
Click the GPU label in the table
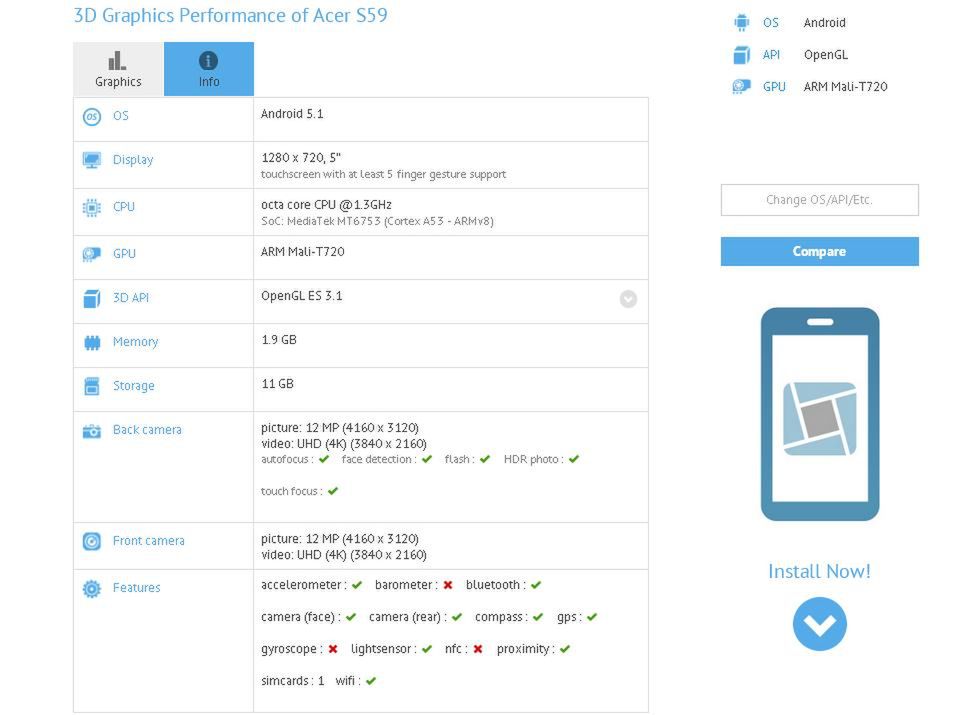click(124, 253)
